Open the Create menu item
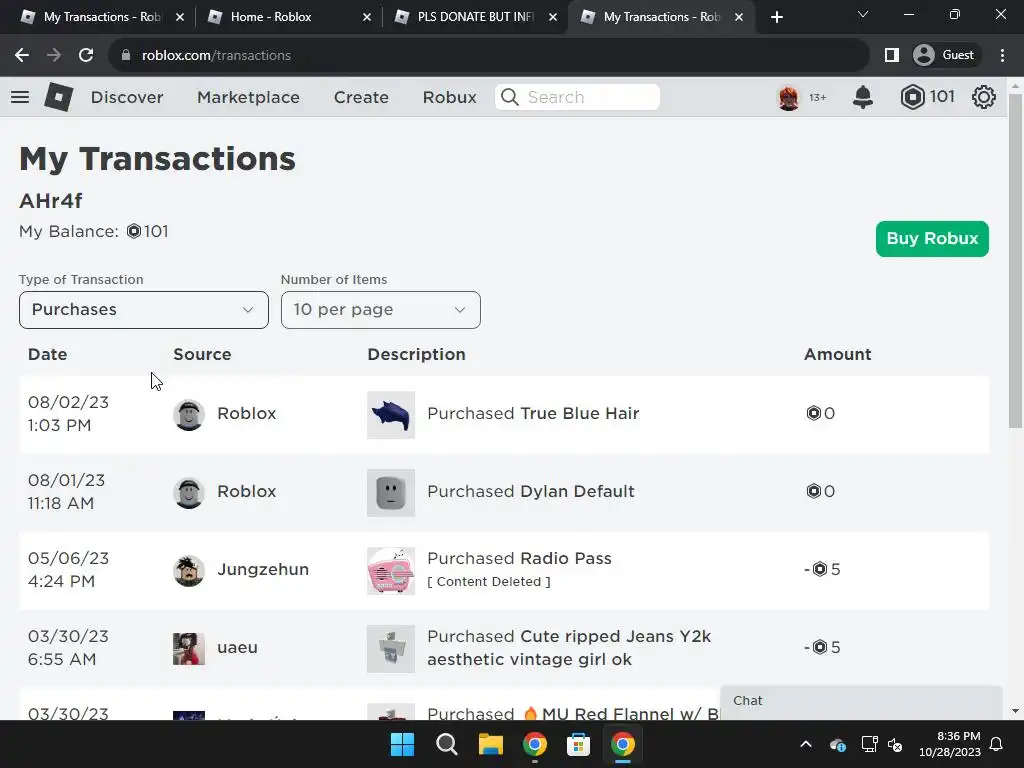This screenshot has height=768, width=1024. pyautogui.click(x=361, y=97)
